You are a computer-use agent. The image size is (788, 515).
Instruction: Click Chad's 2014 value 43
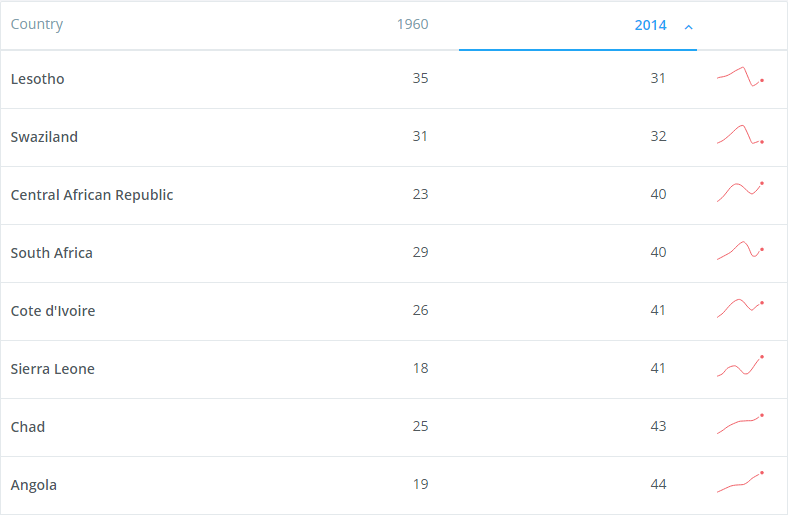click(658, 426)
